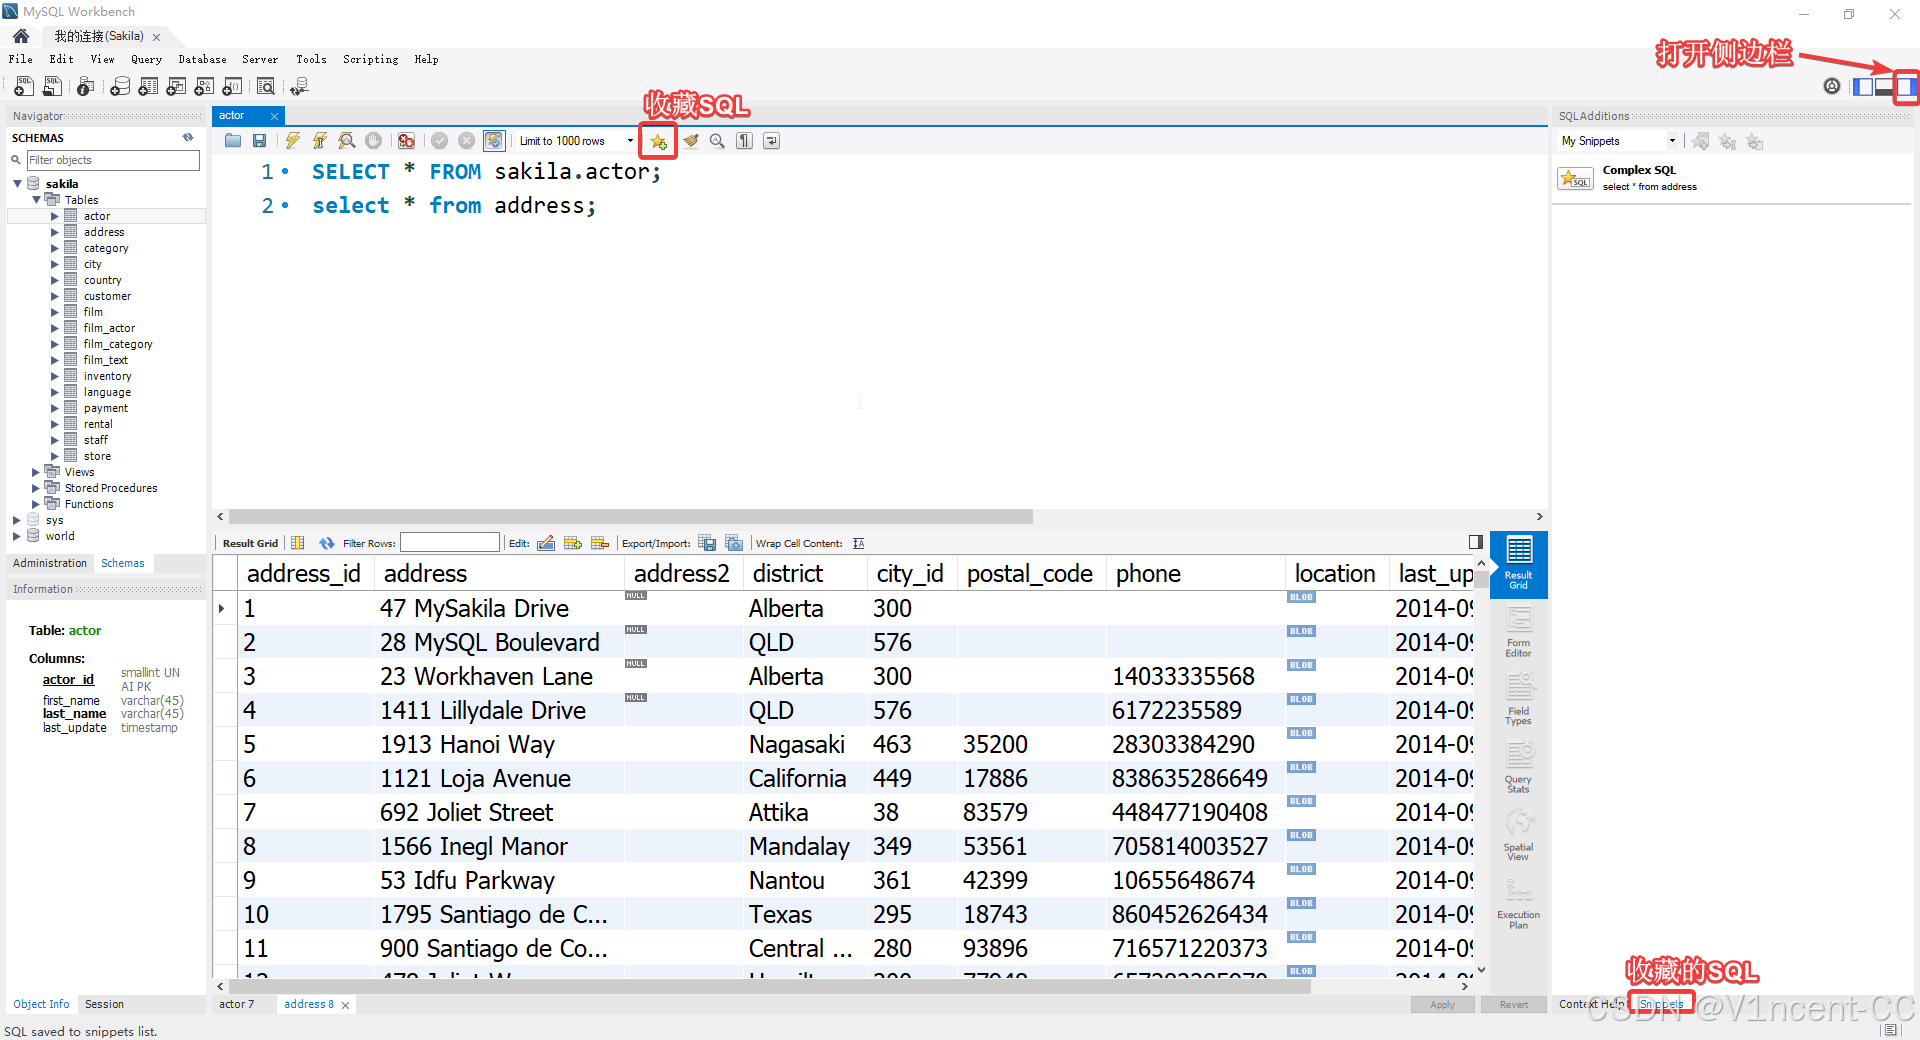Toggle the left sidebar panel
The height and width of the screenshot is (1040, 1920).
click(x=1863, y=87)
